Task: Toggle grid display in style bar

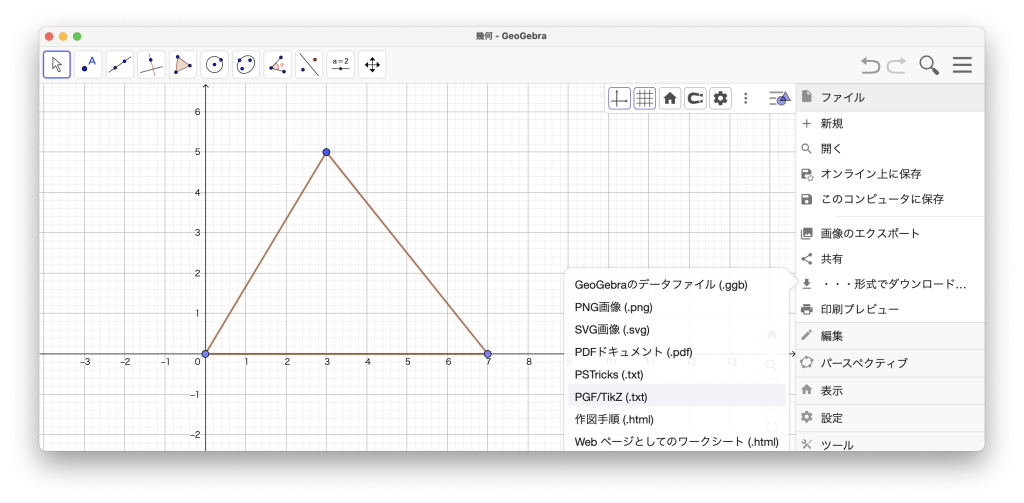Action: [645, 98]
